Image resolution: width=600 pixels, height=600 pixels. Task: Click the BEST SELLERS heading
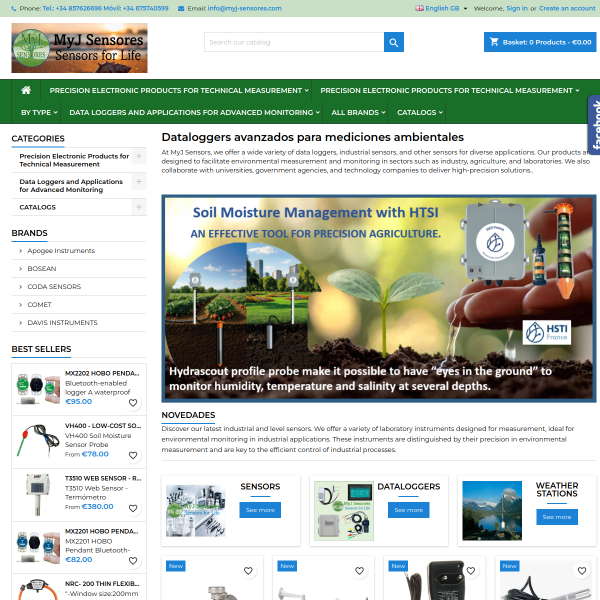pos(41,349)
